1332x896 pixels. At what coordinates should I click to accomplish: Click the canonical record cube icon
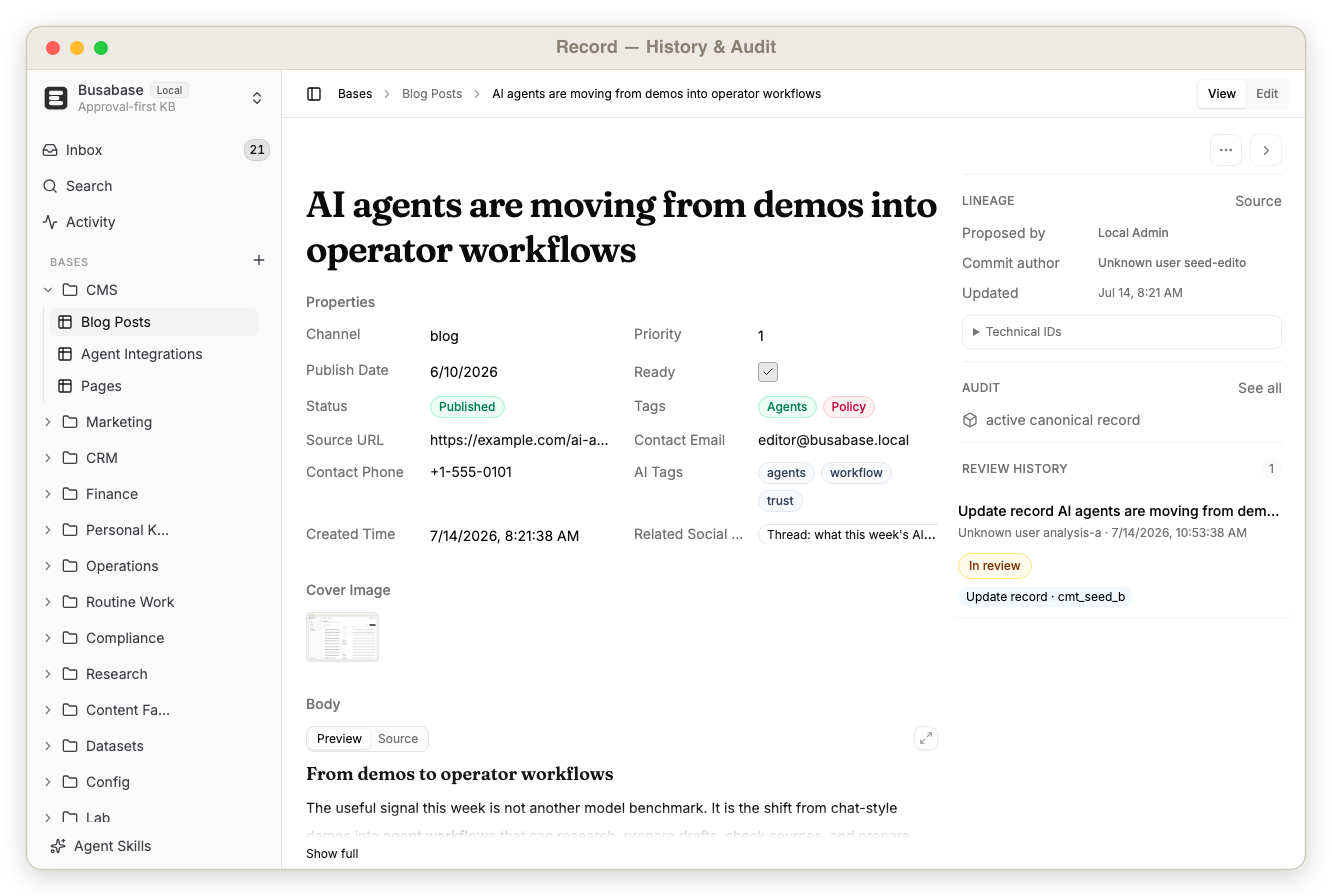[x=970, y=420]
